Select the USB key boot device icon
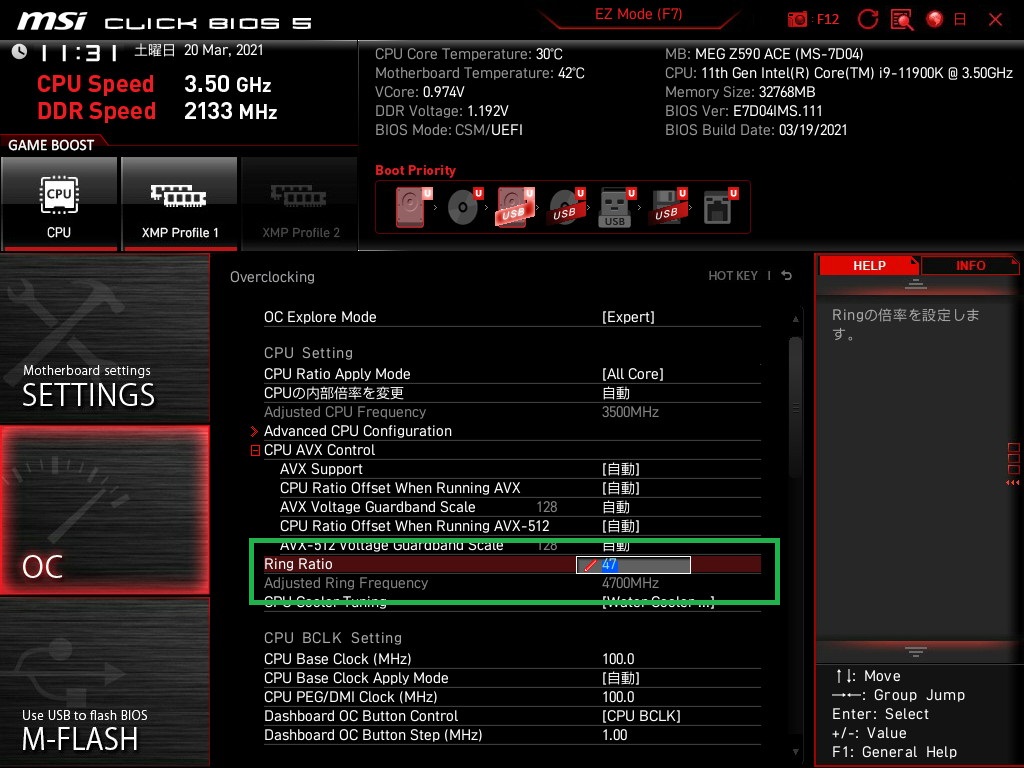Screen dimensions: 1024x768 (616, 207)
